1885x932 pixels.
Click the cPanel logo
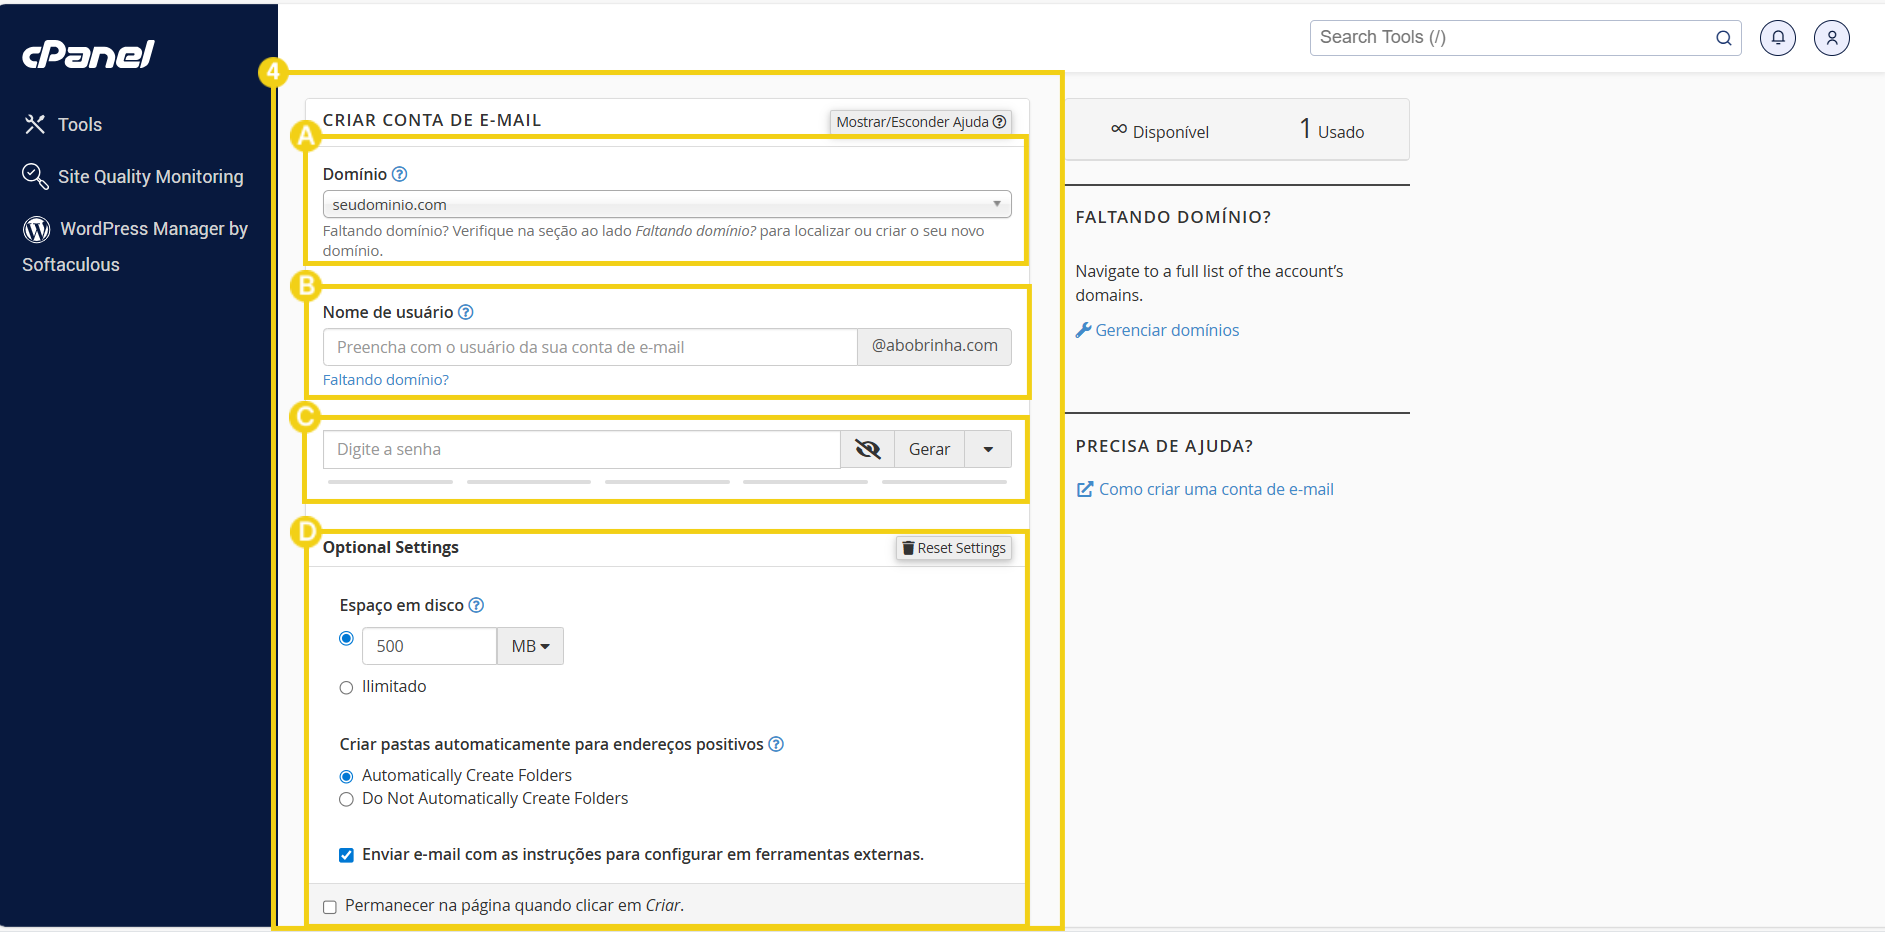tap(88, 54)
